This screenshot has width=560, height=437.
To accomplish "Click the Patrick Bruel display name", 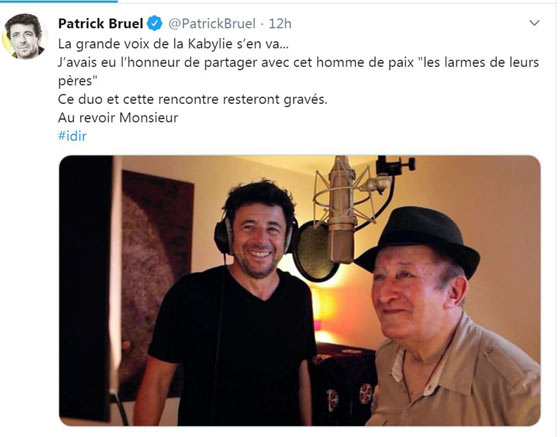I will pyautogui.click(x=101, y=24).
